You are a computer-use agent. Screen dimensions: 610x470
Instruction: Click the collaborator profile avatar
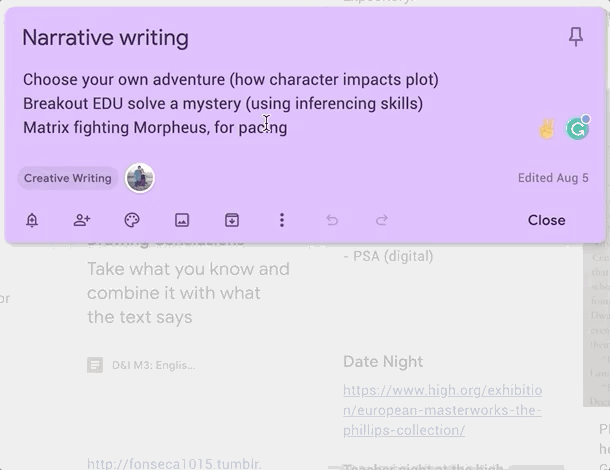click(x=140, y=178)
